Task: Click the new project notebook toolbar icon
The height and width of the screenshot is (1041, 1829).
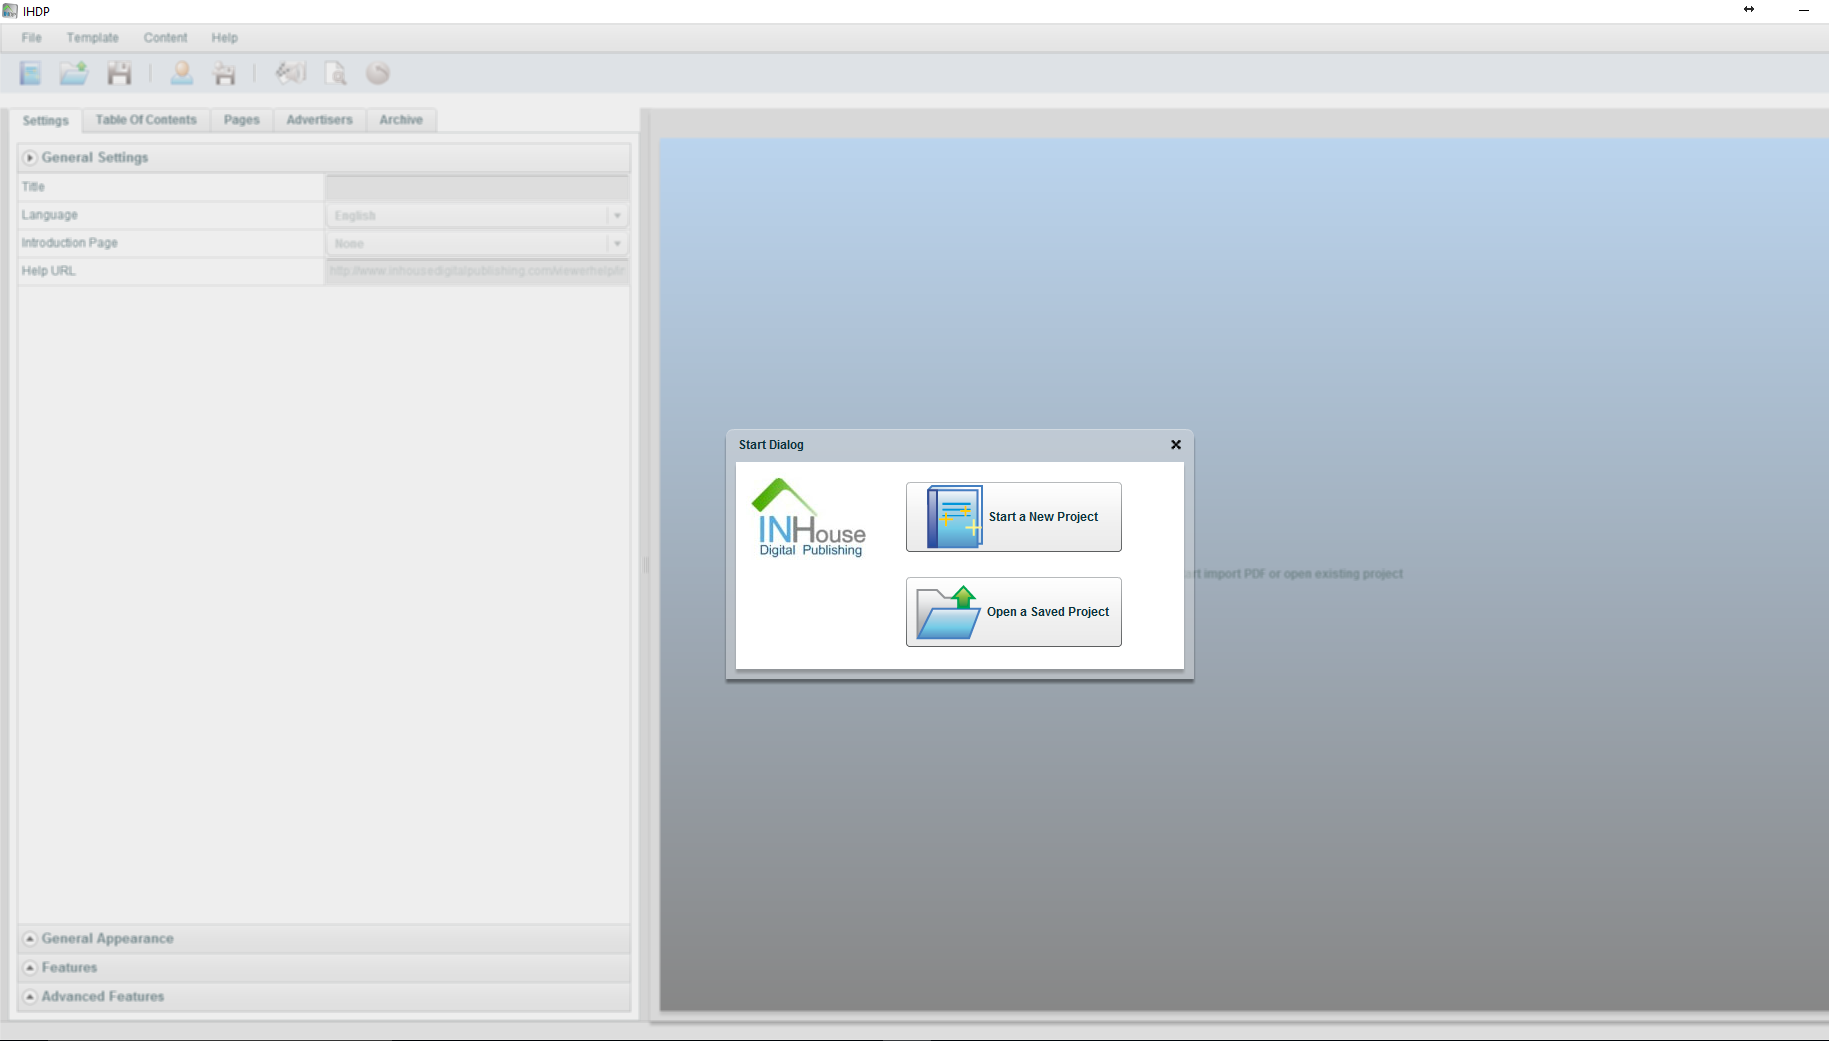Action: 31,73
